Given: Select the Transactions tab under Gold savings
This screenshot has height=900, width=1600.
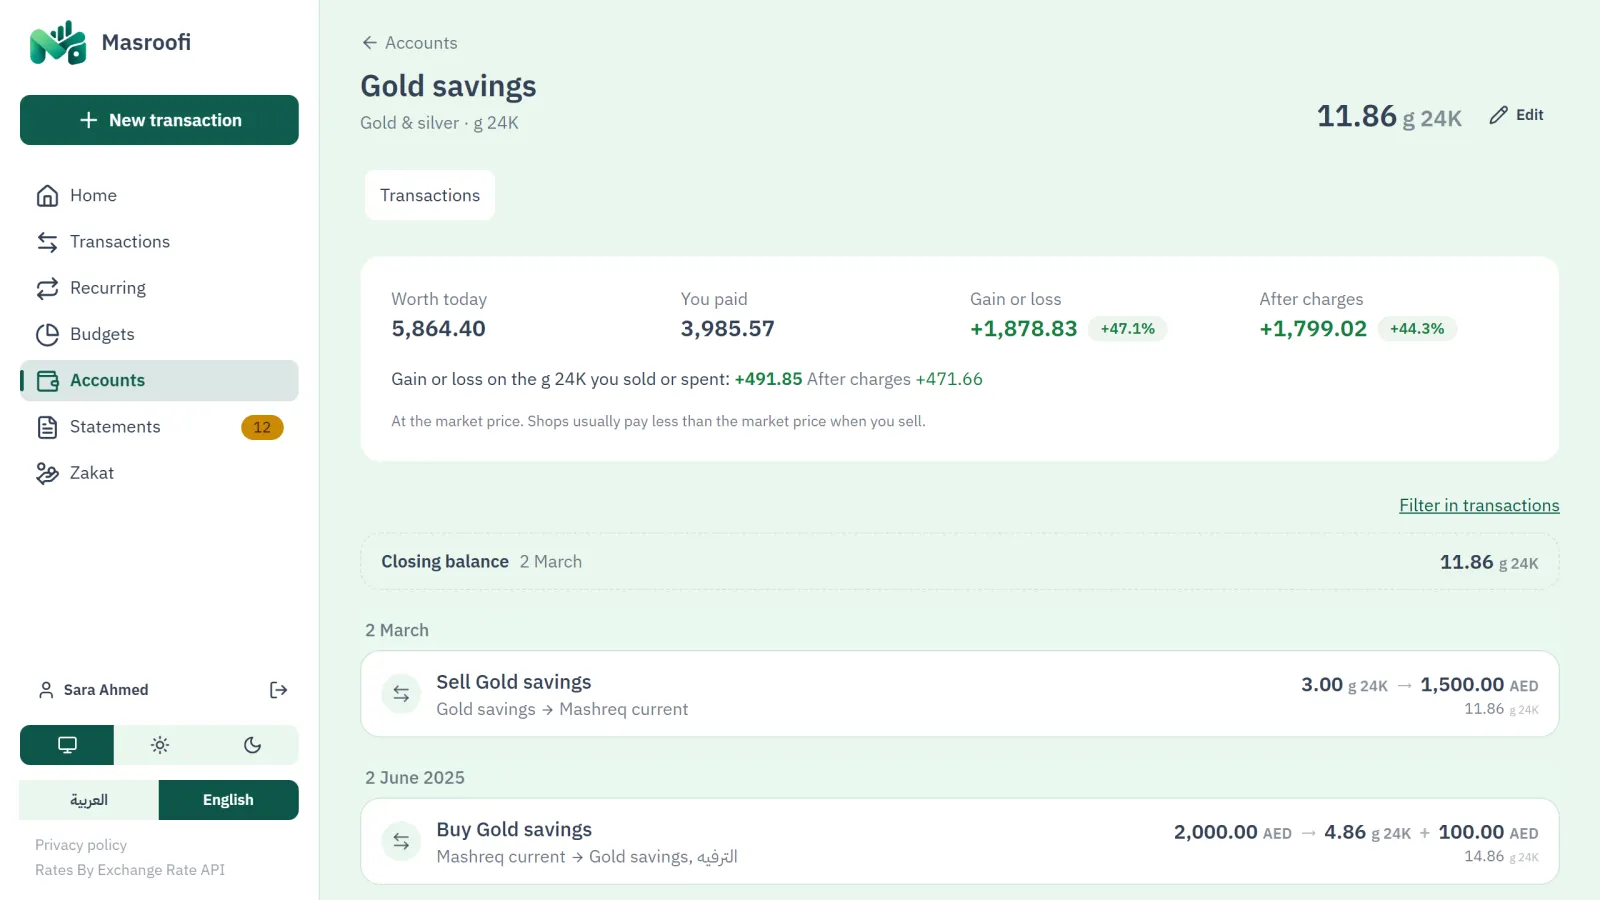Looking at the screenshot, I should (430, 195).
